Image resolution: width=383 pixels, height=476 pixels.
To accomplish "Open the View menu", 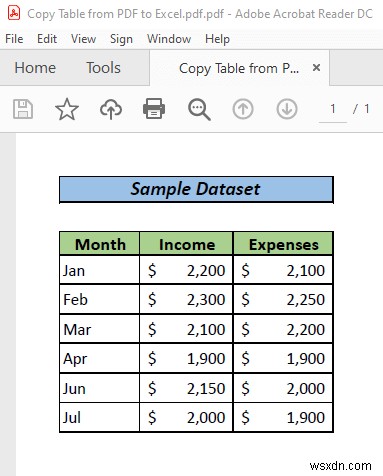I will tap(83, 39).
